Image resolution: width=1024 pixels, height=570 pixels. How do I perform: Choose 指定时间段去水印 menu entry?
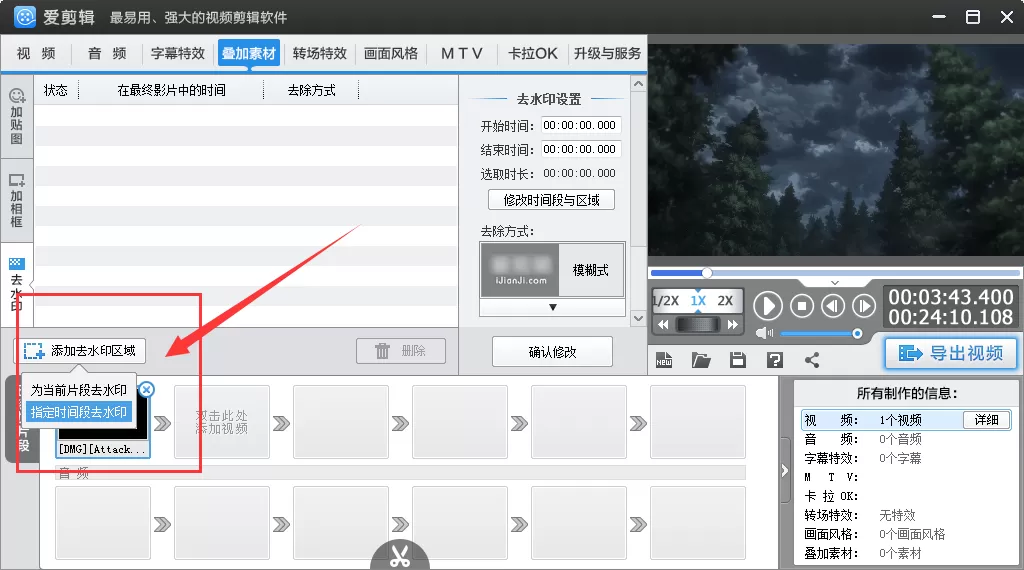coord(78,412)
